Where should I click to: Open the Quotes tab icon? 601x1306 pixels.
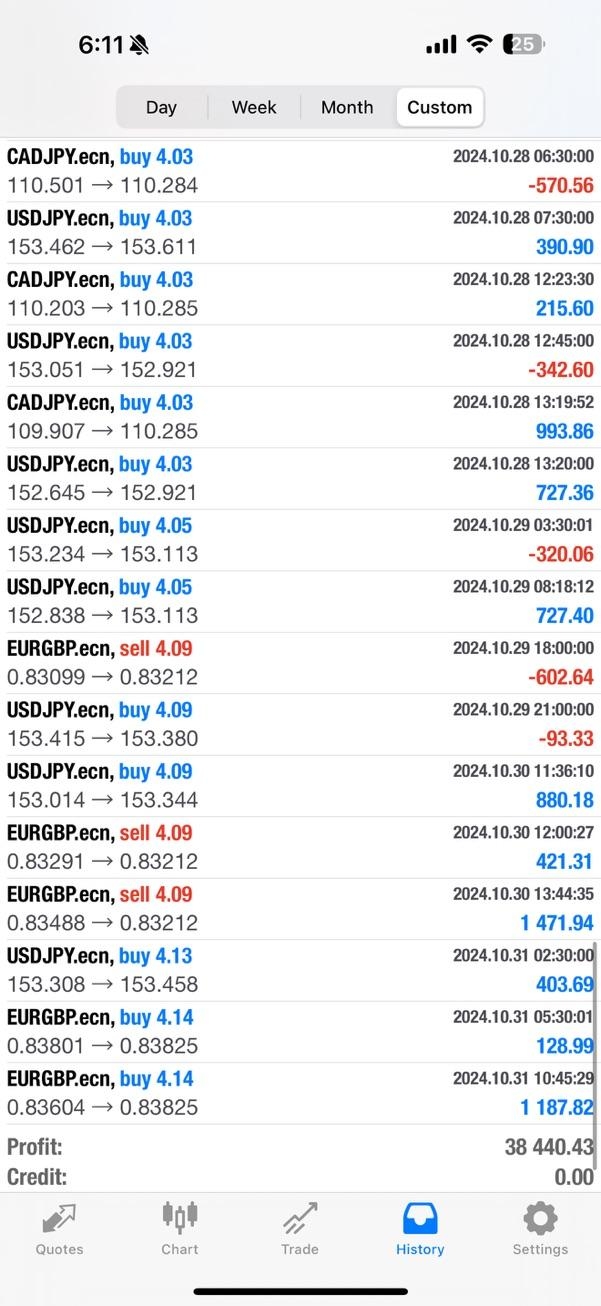click(x=59, y=1219)
